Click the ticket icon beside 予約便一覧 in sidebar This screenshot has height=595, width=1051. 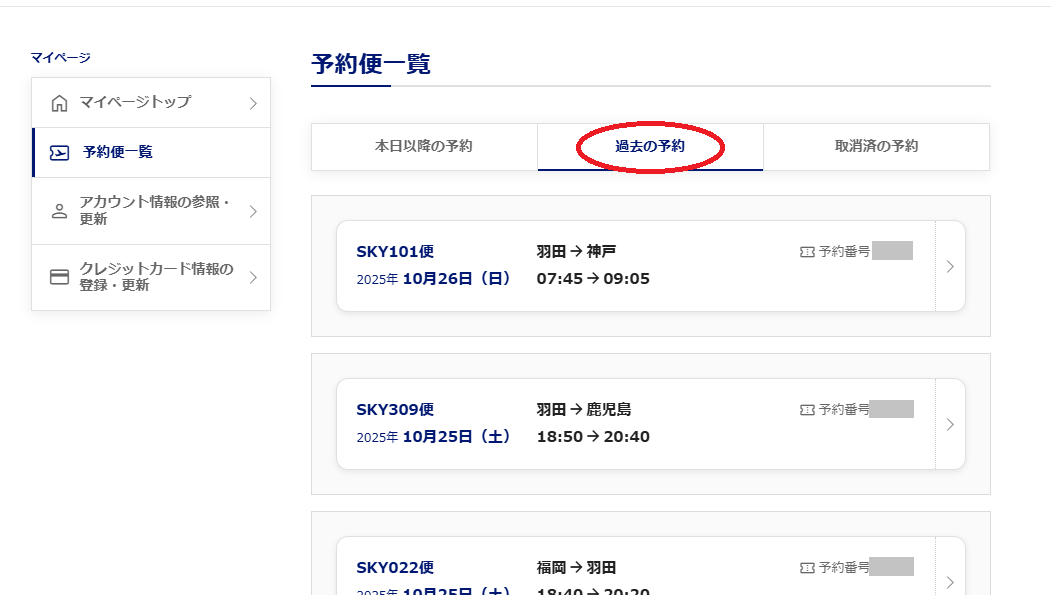tap(60, 153)
